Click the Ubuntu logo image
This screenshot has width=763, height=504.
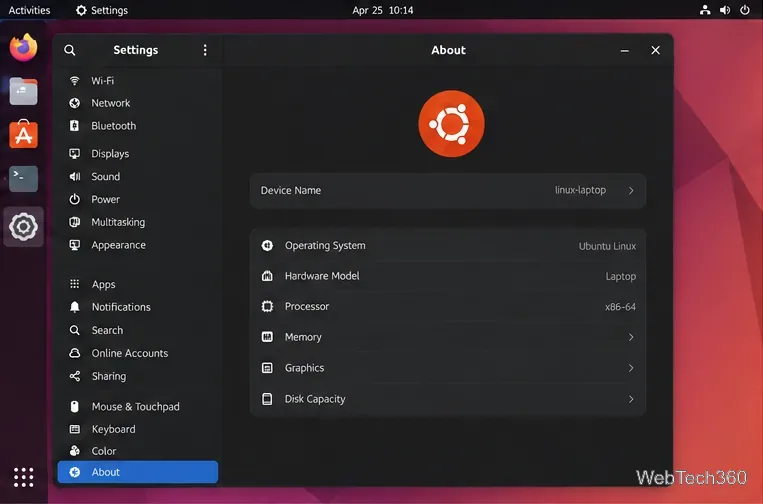[452, 124]
